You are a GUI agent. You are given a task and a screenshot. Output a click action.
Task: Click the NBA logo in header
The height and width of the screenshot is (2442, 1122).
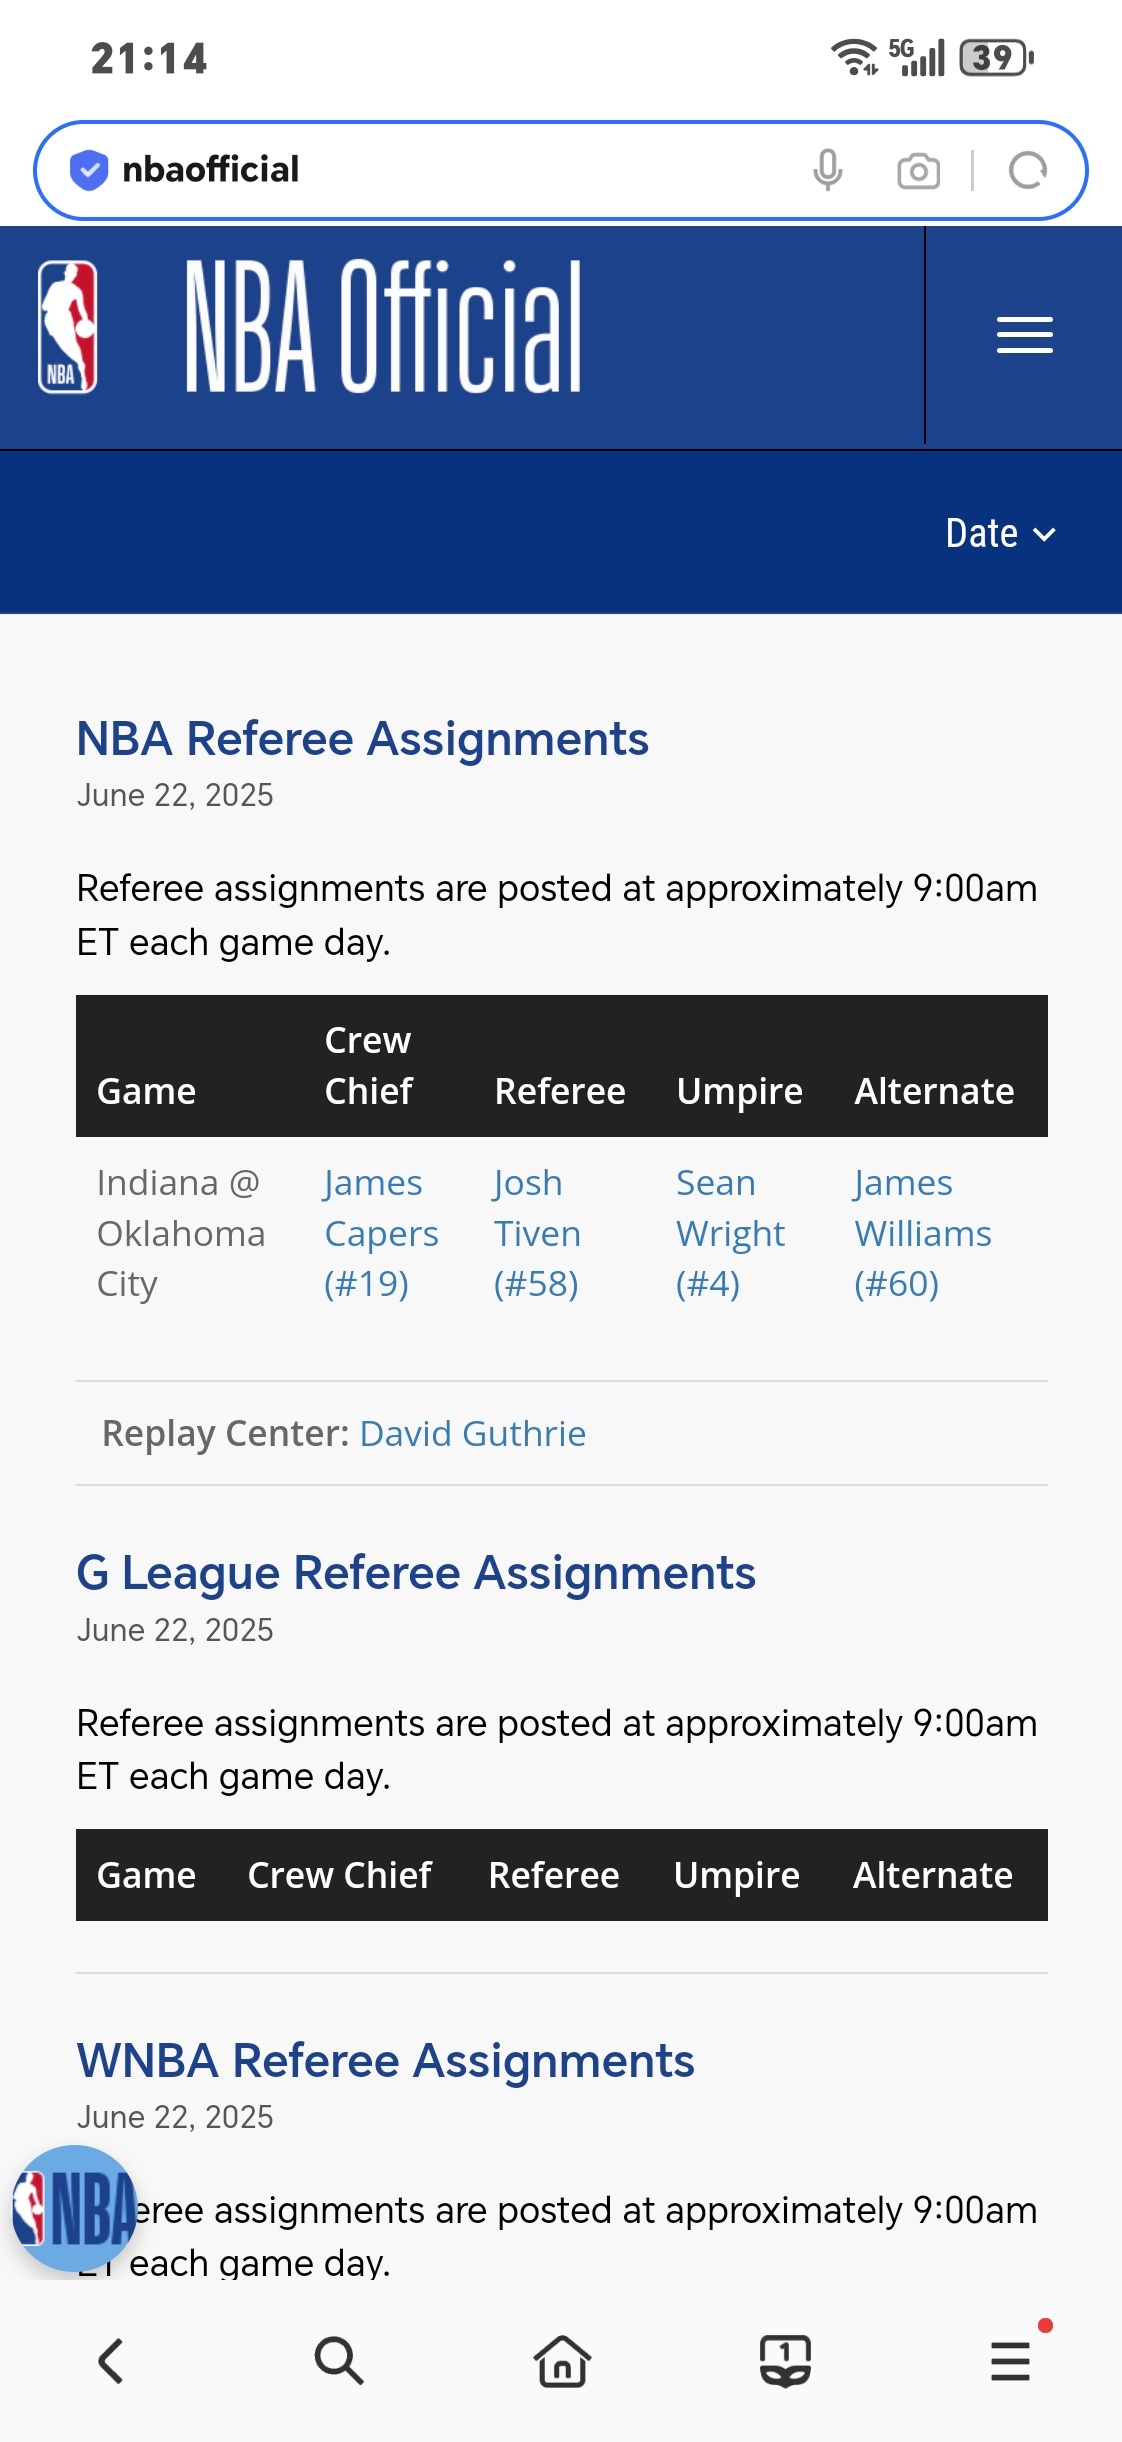tap(68, 327)
